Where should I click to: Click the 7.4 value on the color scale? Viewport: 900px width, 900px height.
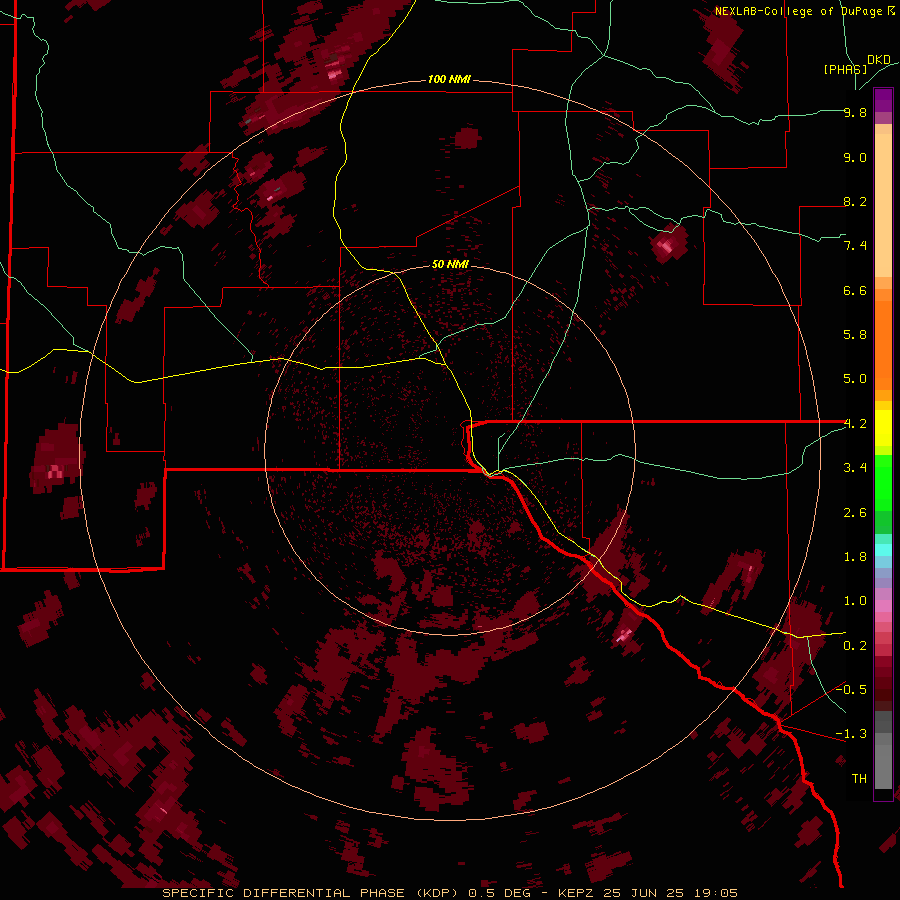855,246
